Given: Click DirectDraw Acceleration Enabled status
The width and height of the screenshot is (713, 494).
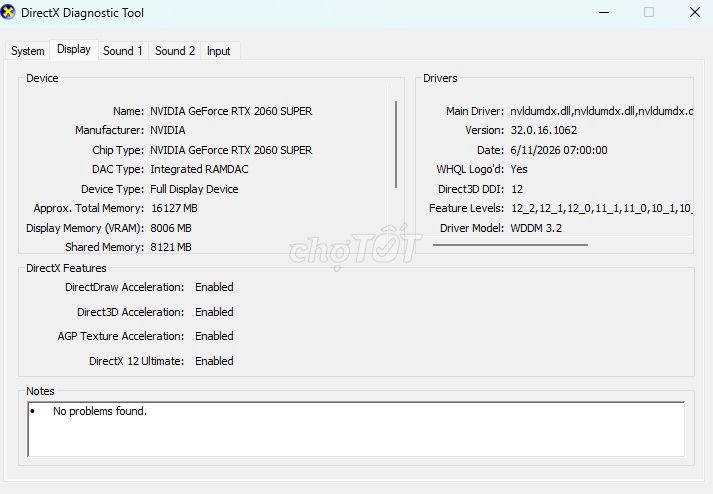Looking at the screenshot, I should [214, 287].
